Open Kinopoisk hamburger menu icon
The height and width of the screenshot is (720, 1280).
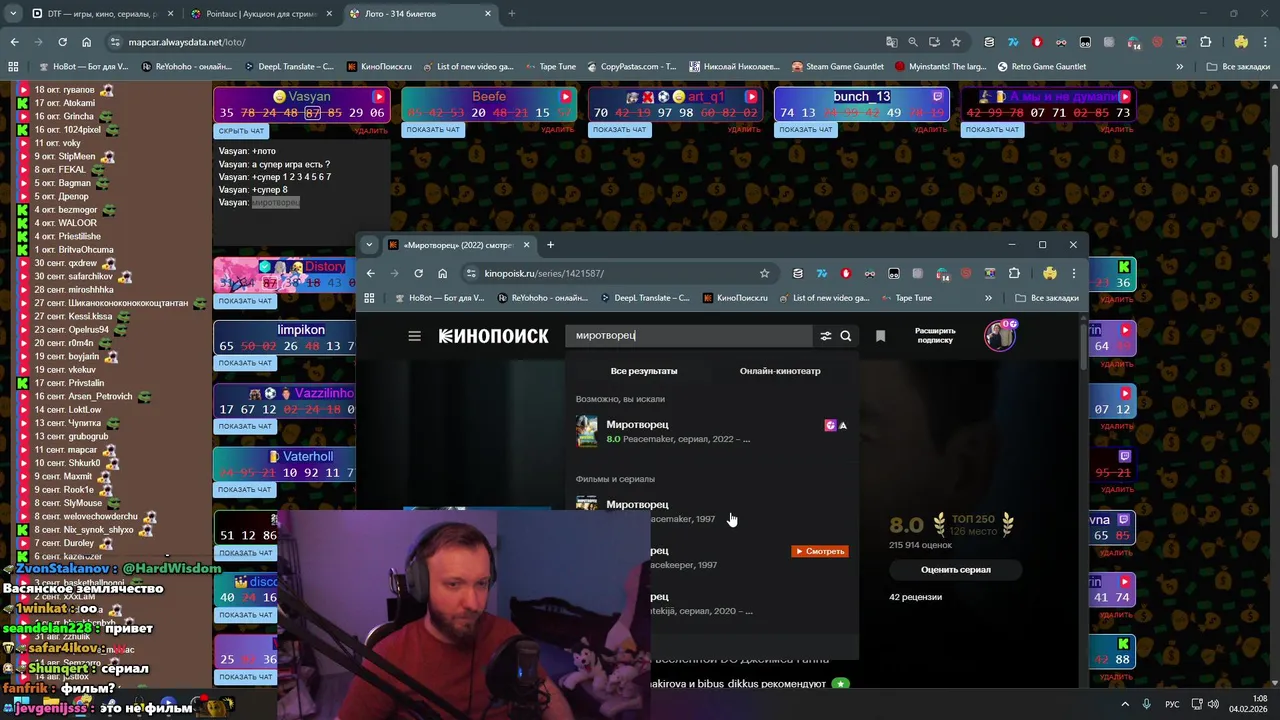[x=414, y=336]
